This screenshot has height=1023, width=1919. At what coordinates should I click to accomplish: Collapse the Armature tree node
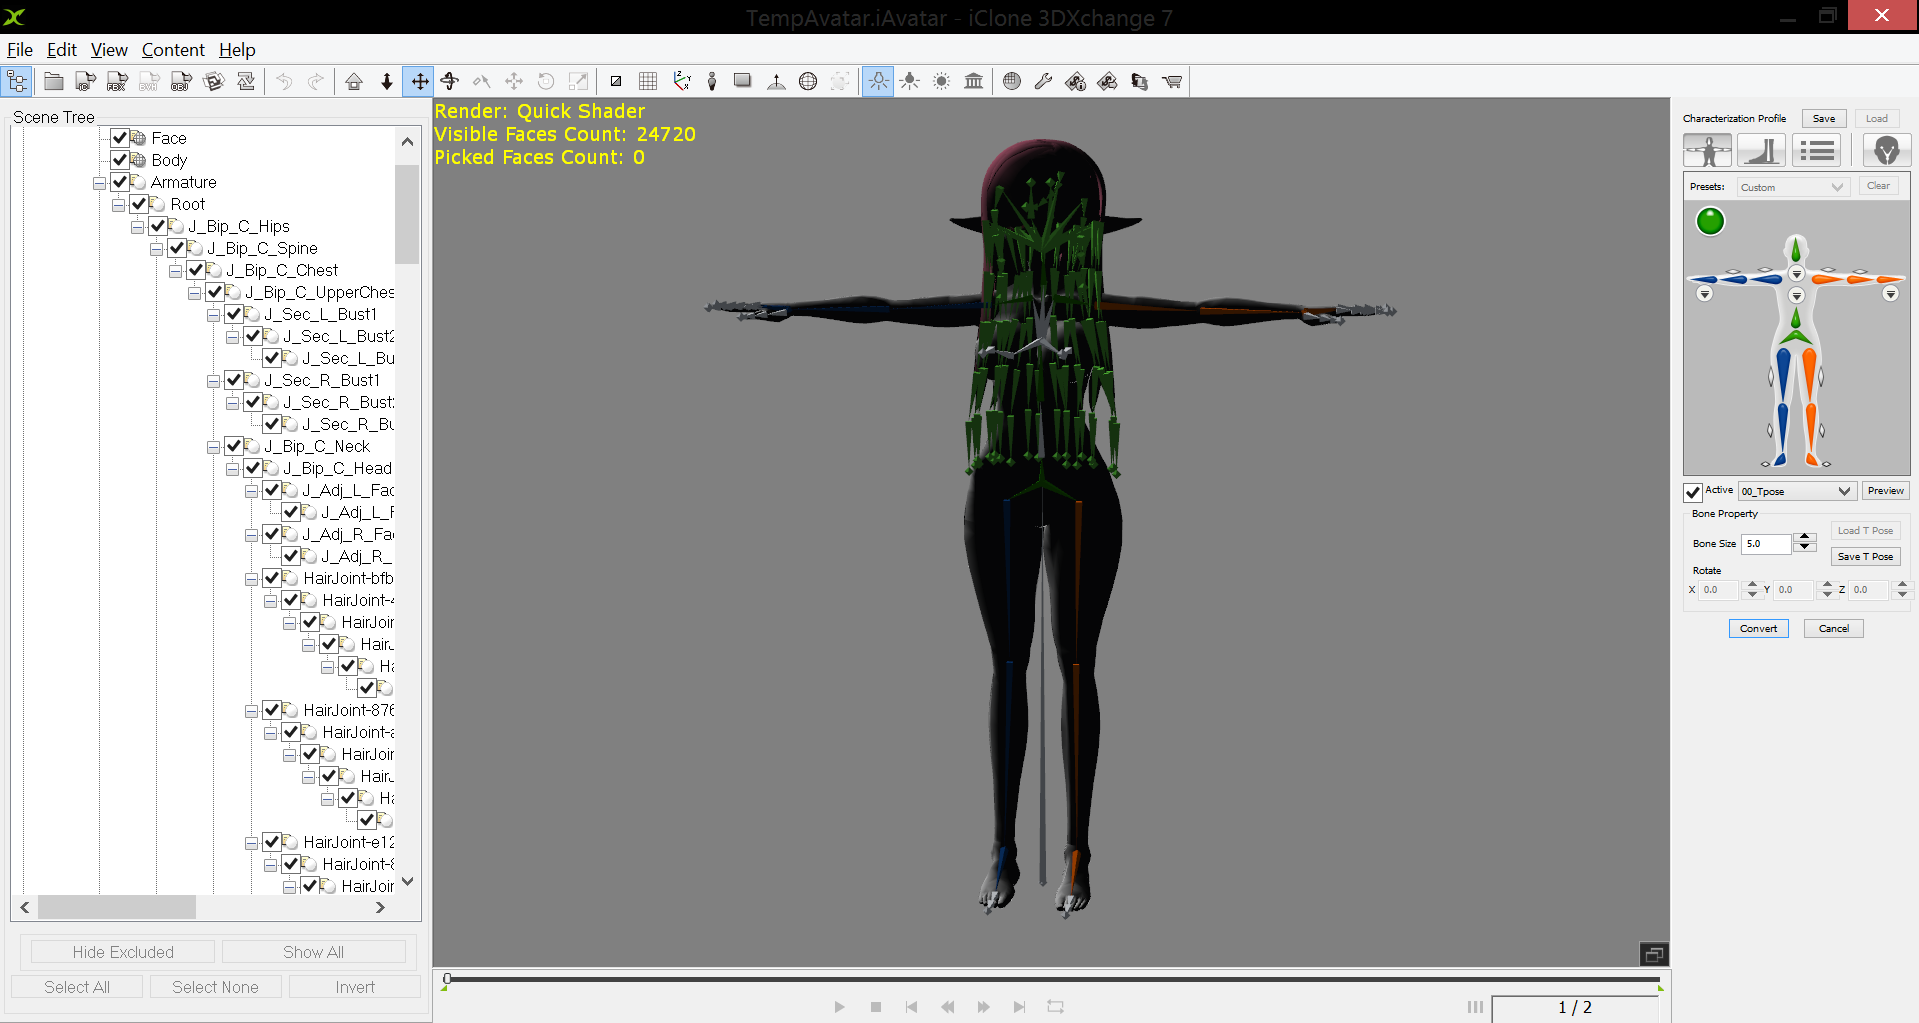point(99,183)
